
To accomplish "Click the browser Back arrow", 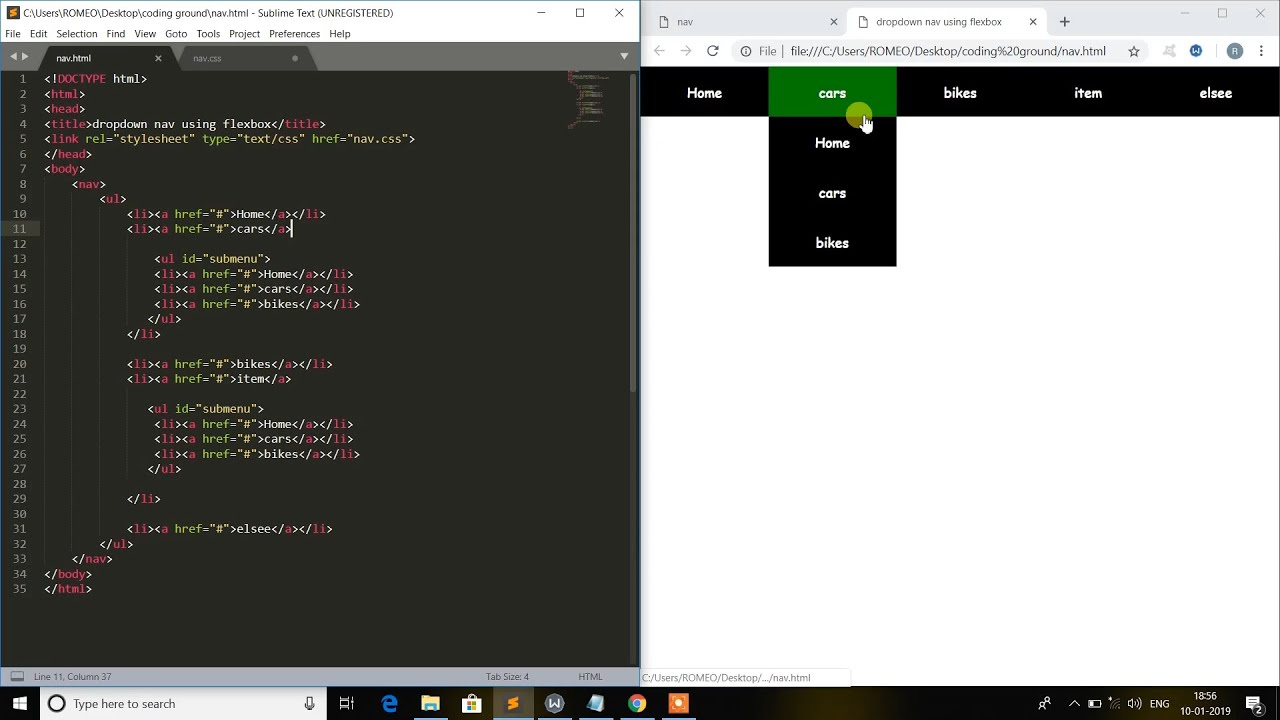I will click(x=659, y=51).
